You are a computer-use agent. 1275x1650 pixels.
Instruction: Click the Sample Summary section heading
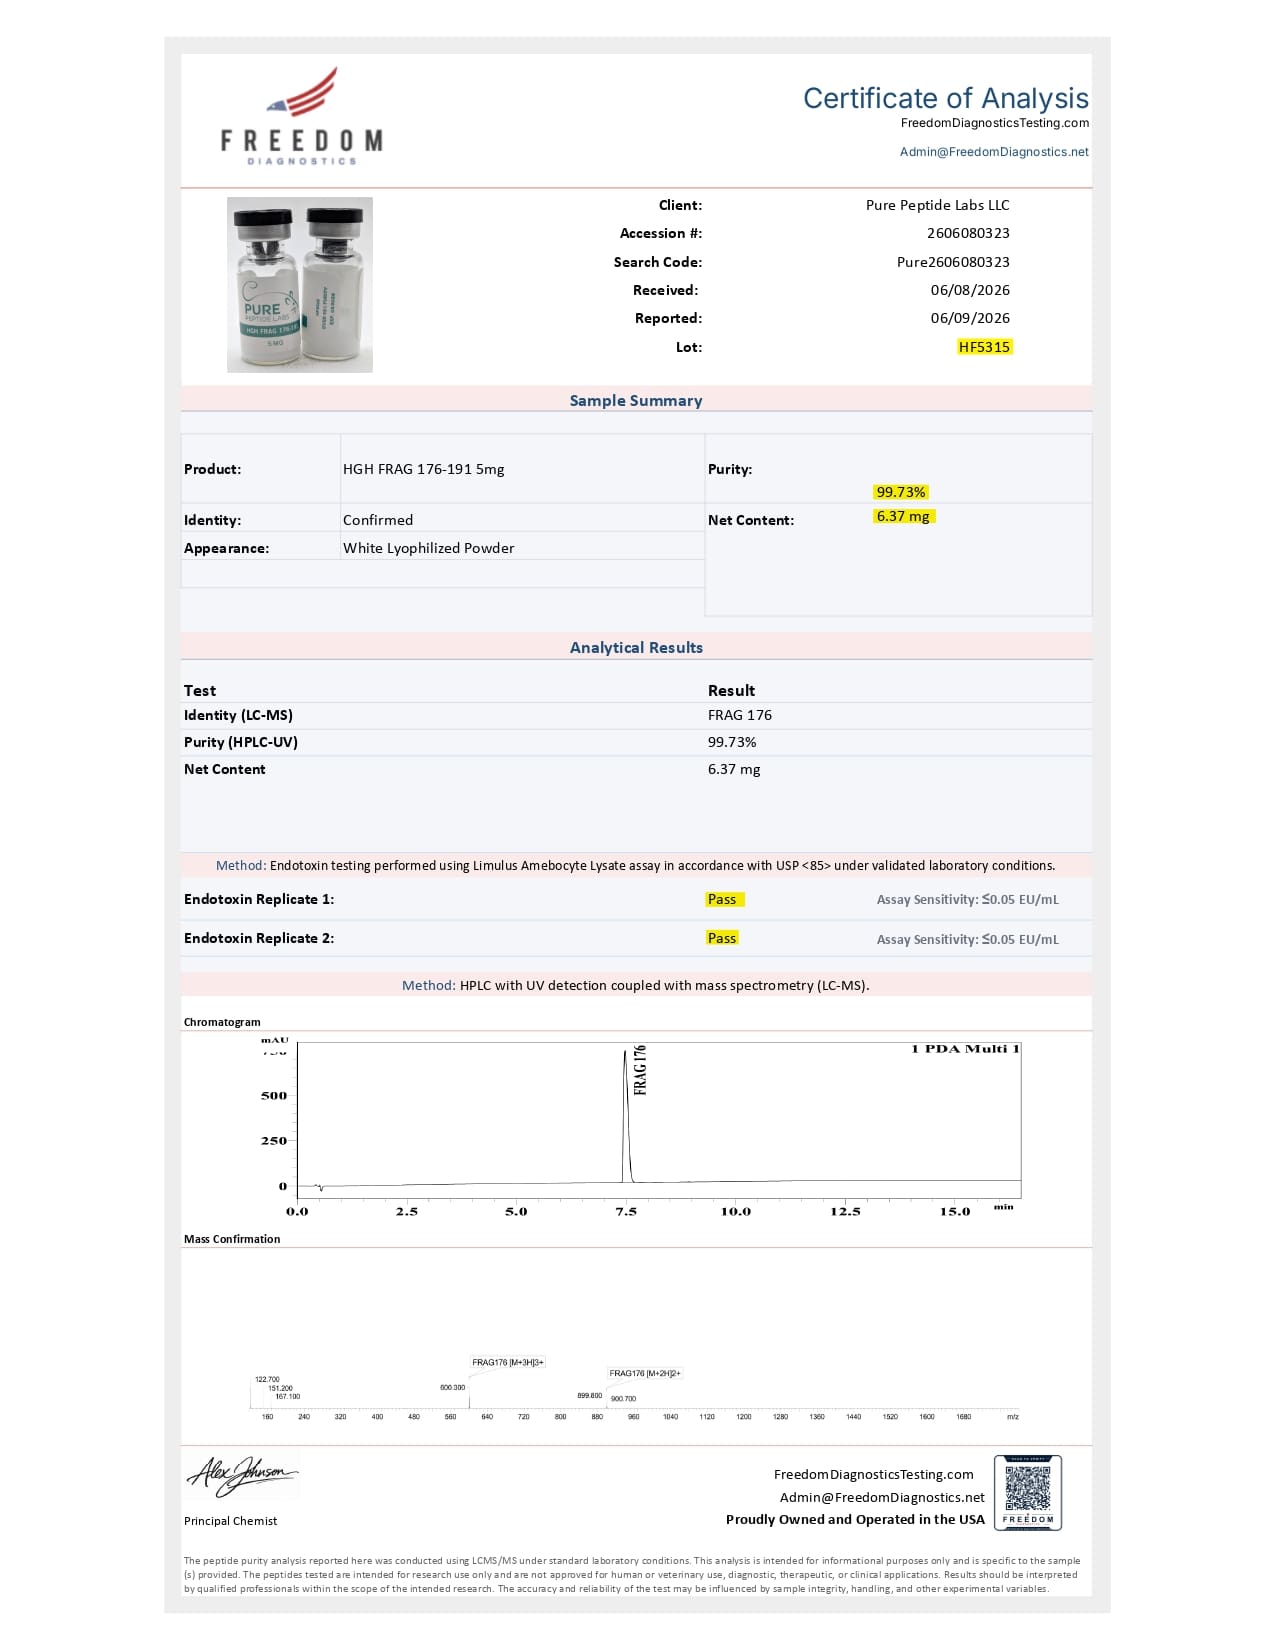pos(636,400)
